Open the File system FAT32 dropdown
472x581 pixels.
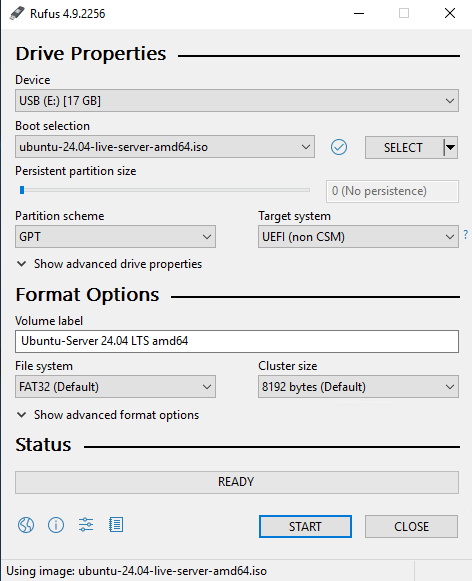point(115,386)
